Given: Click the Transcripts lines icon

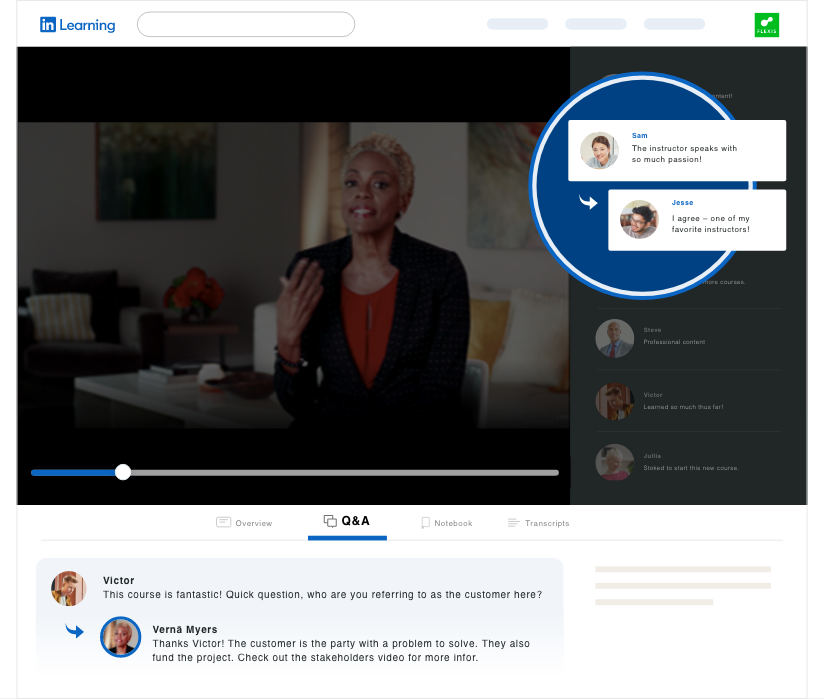Looking at the screenshot, I should (514, 523).
